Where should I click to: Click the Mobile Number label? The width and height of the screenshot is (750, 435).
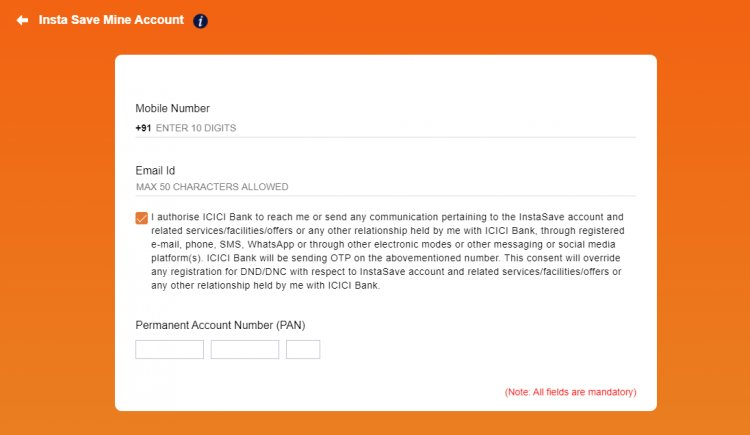pyautogui.click(x=172, y=109)
